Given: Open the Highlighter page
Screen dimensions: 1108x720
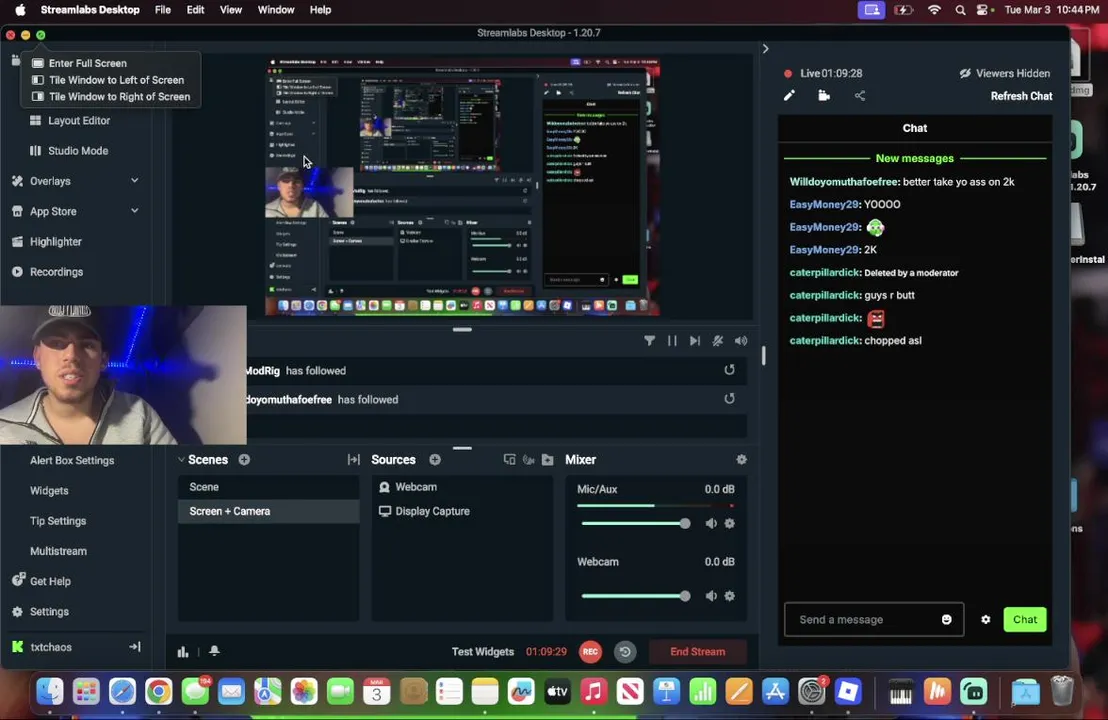Looking at the screenshot, I should point(47,242).
